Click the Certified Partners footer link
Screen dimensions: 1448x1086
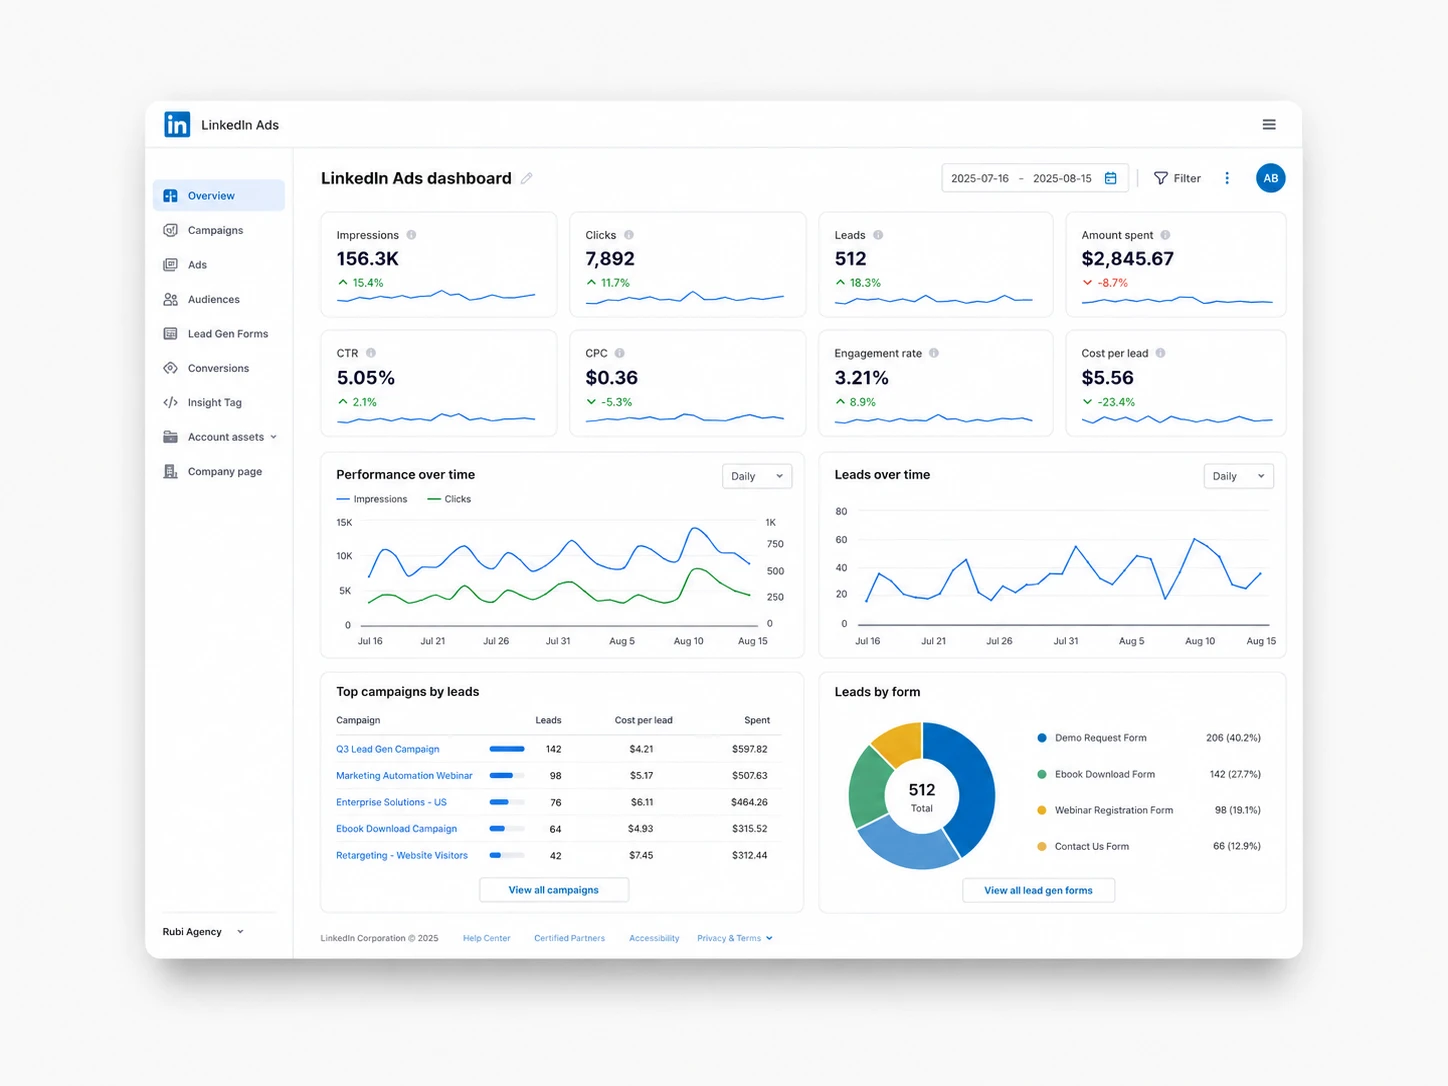(569, 938)
